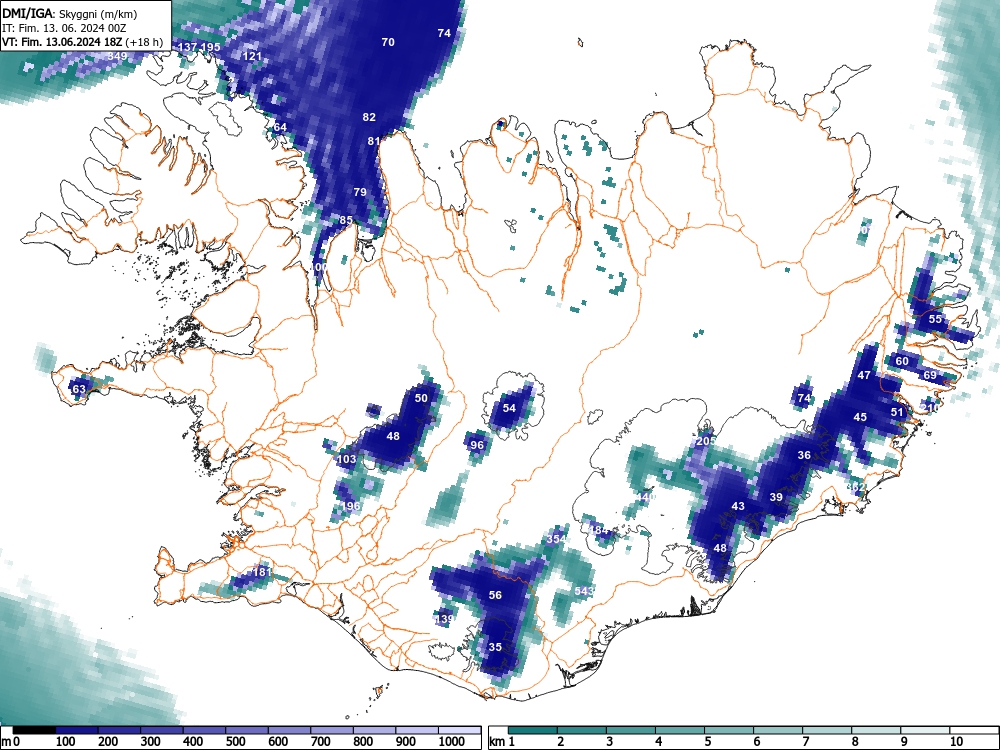Click the visibility value 60 in the Eastfjords
Image resolution: width=1000 pixels, height=750 pixels.
902,361
